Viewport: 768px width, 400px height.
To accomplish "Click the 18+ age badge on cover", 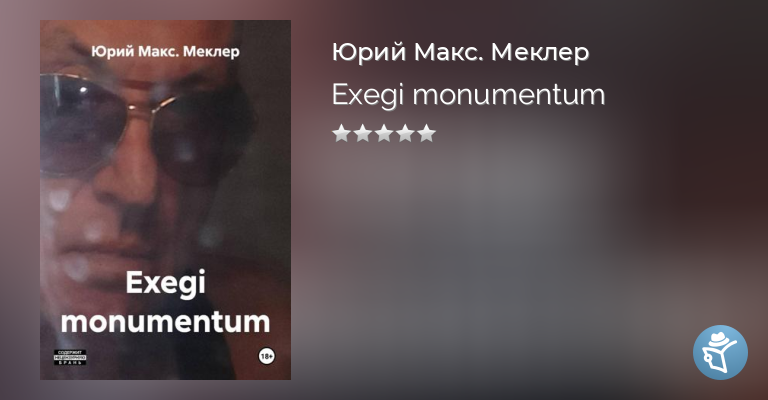I will tap(266, 356).
